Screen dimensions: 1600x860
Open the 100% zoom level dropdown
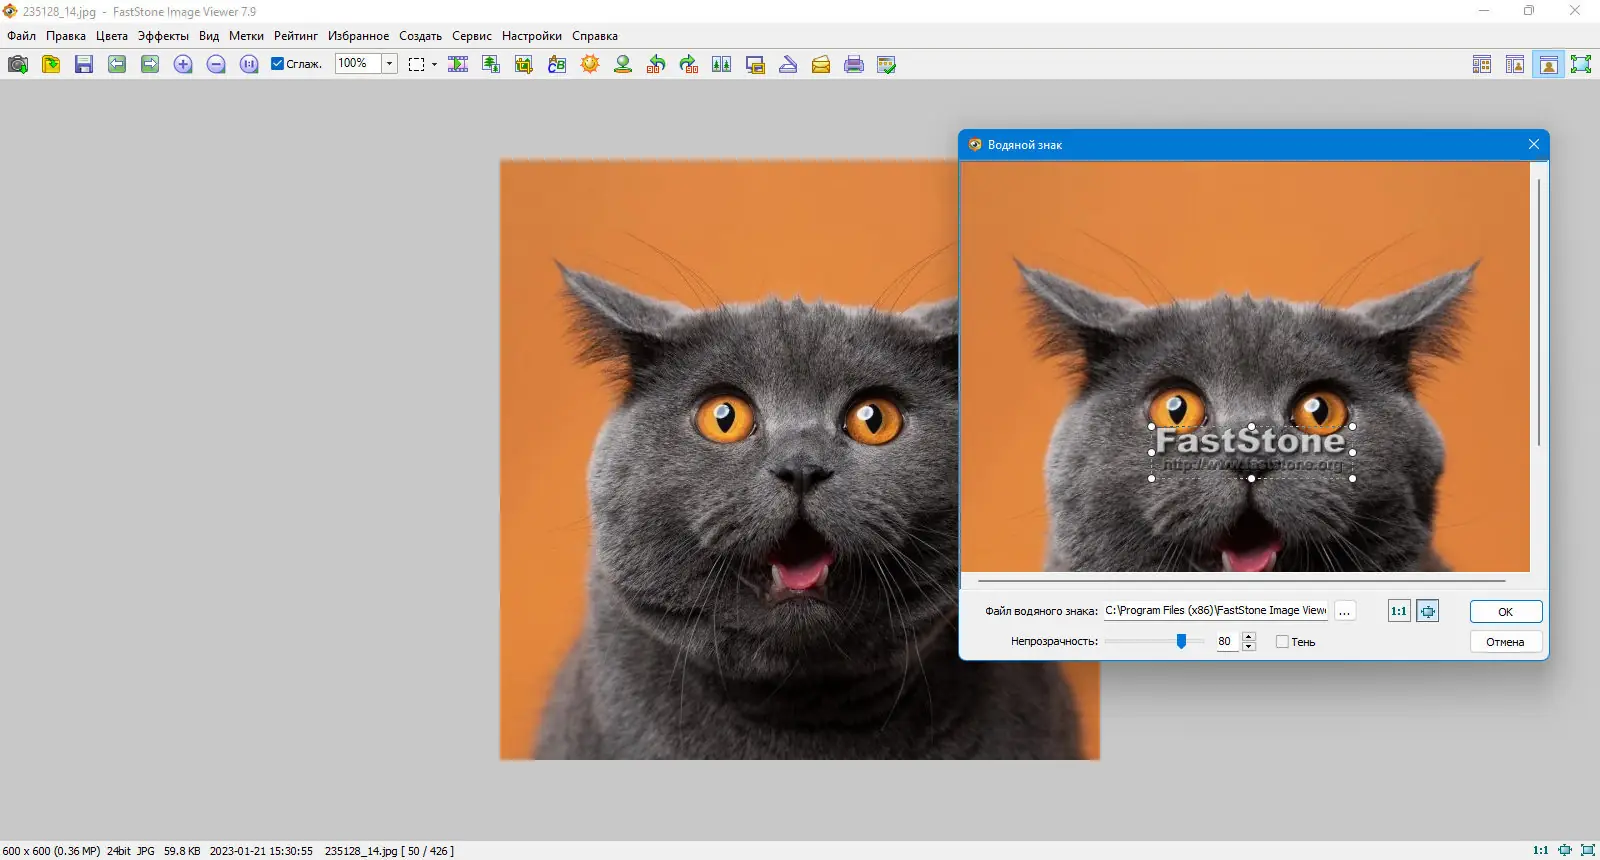tap(389, 64)
